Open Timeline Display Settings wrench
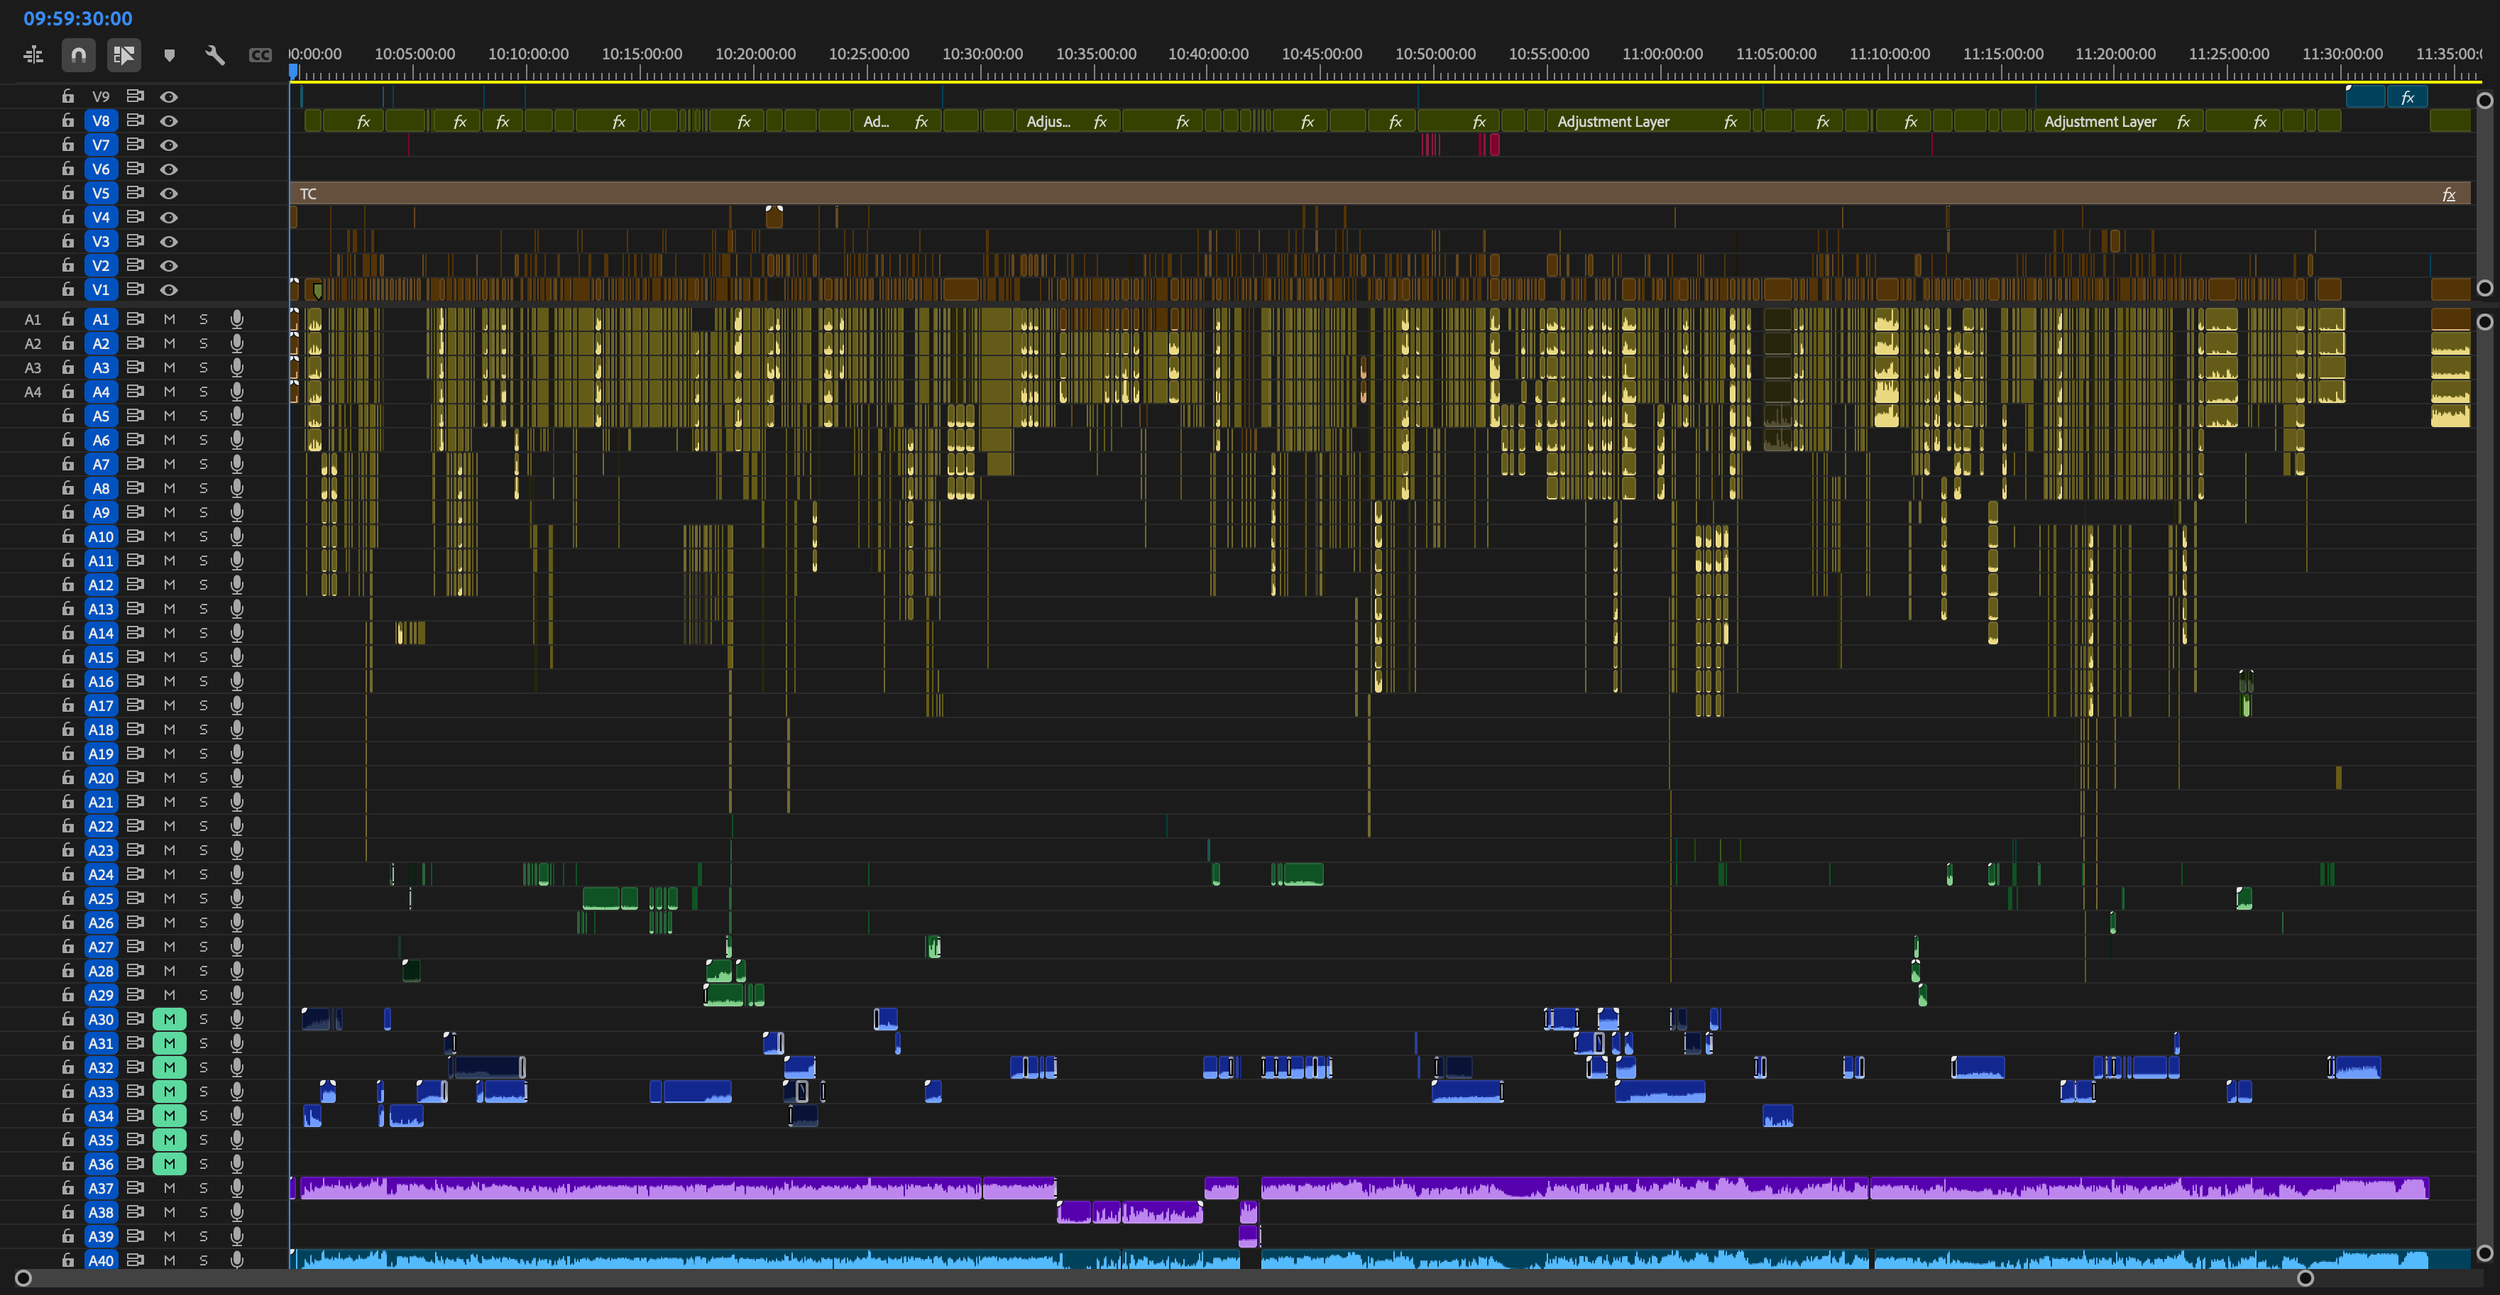Viewport: 2500px width, 1295px height. [214, 55]
